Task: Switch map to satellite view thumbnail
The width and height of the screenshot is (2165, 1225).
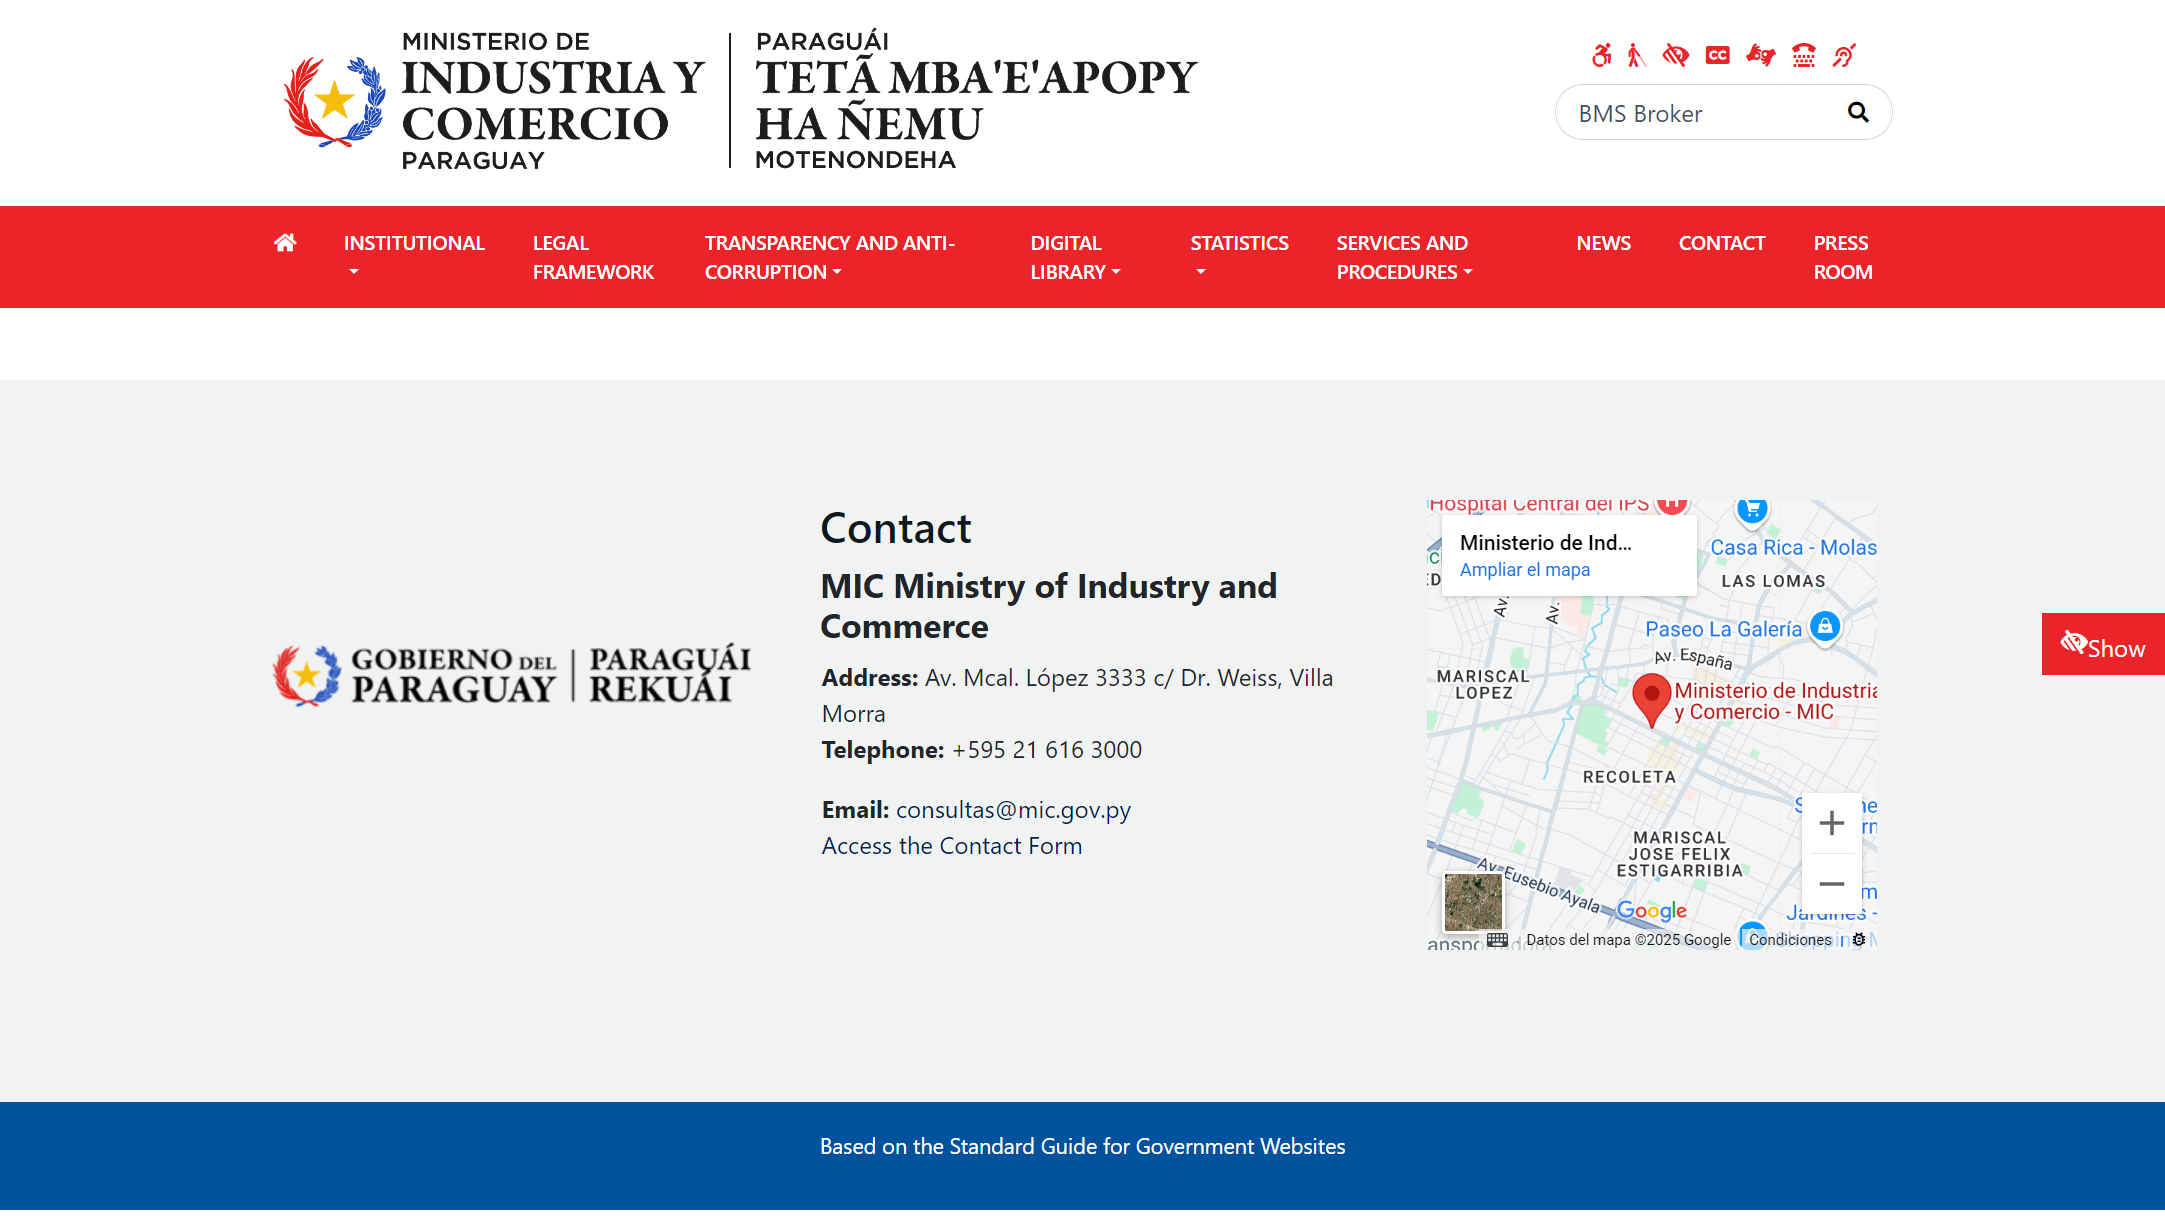Action: (1473, 902)
